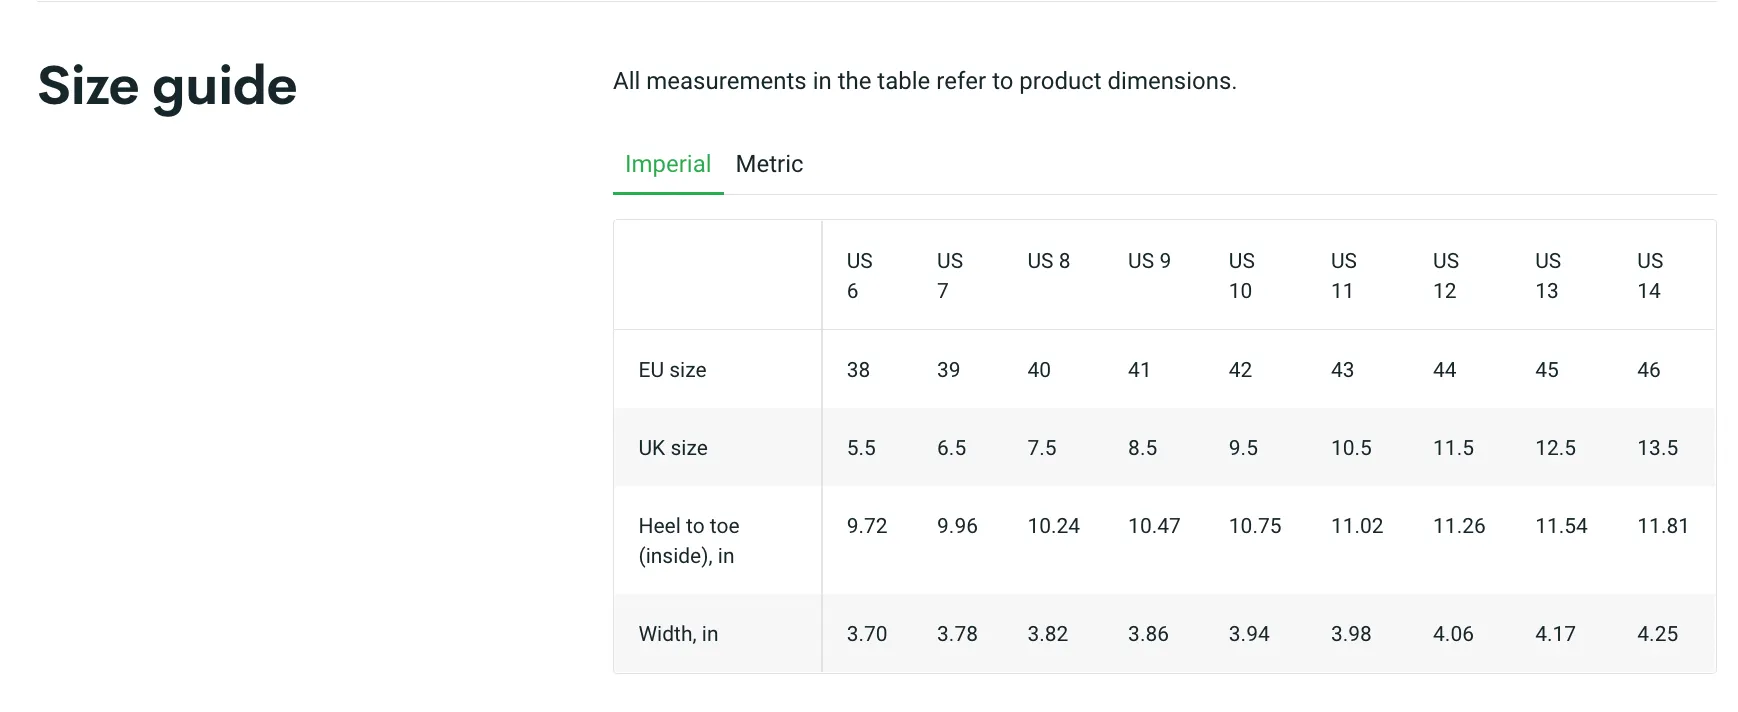This screenshot has height=712, width=1738.
Task: Click the UK size row label
Action: [x=673, y=448]
